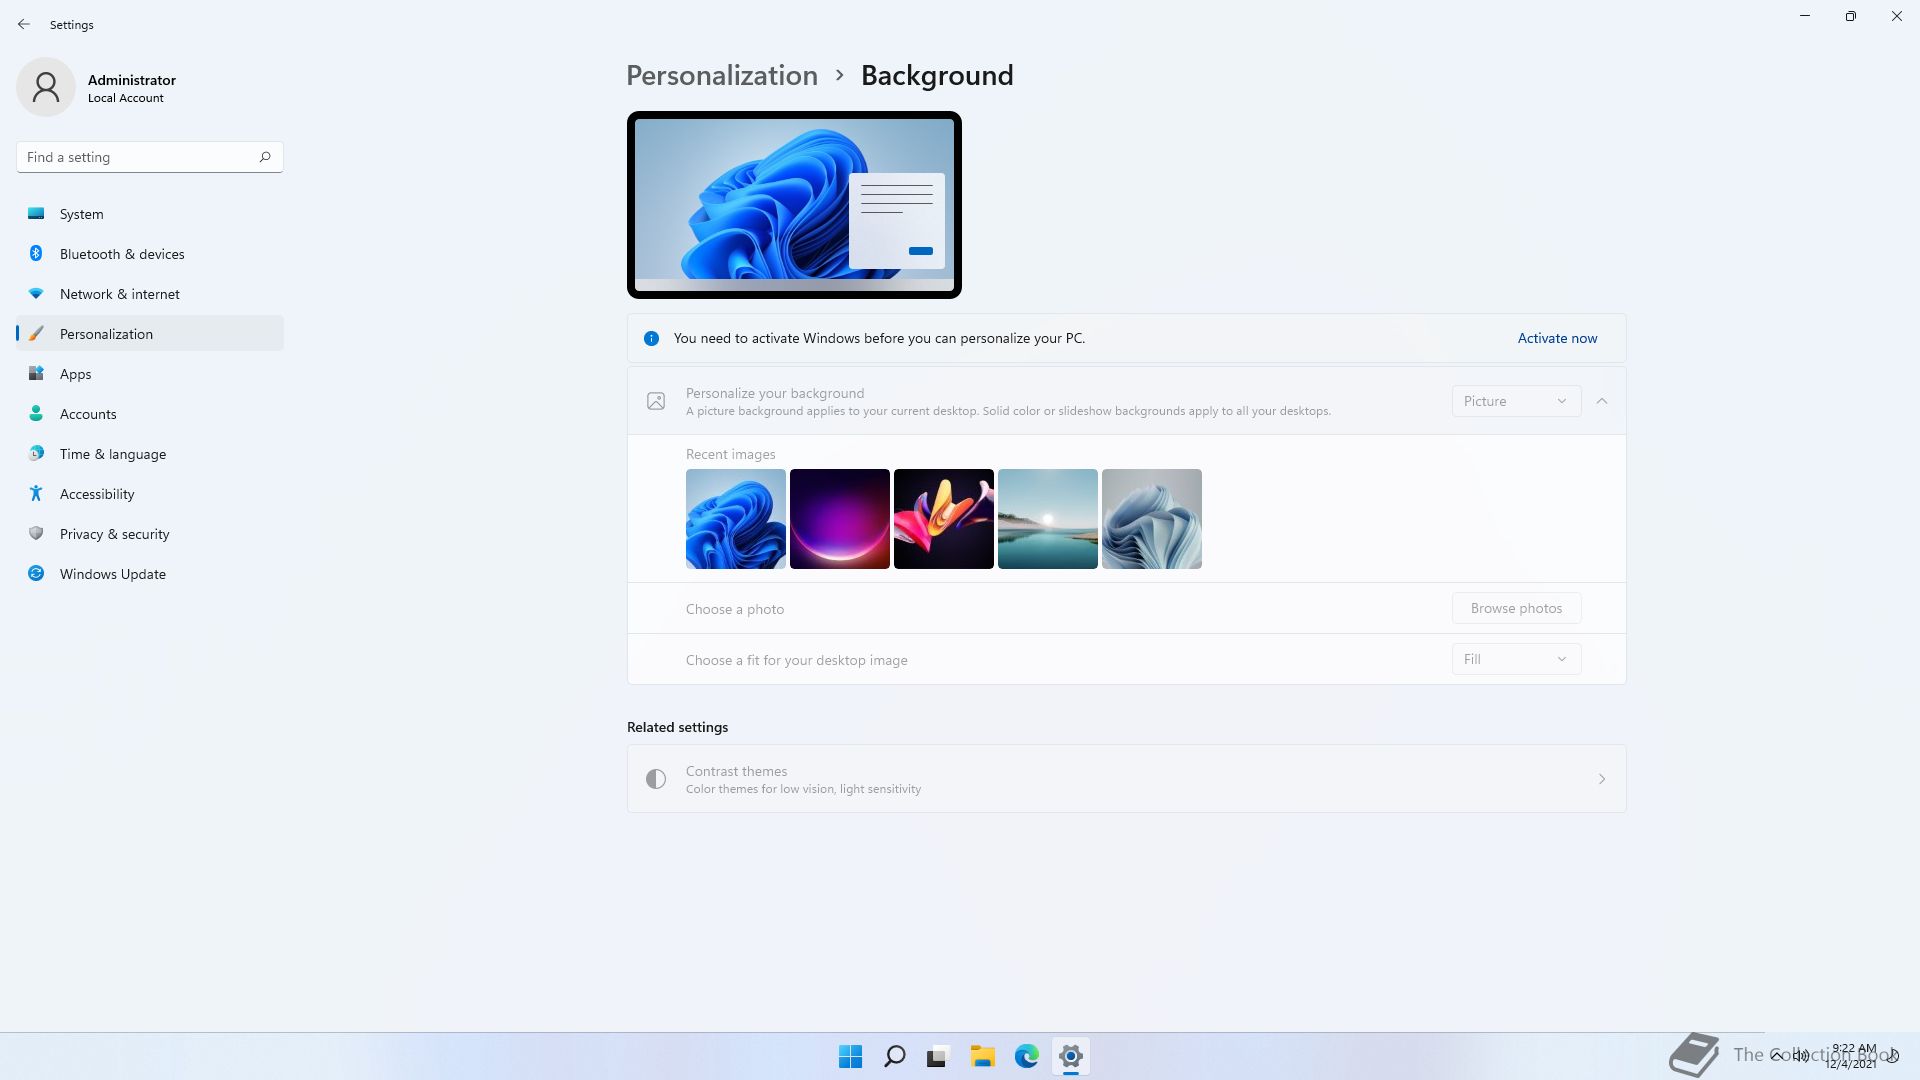
Task: Select the Accessibility category
Action: (x=97, y=494)
